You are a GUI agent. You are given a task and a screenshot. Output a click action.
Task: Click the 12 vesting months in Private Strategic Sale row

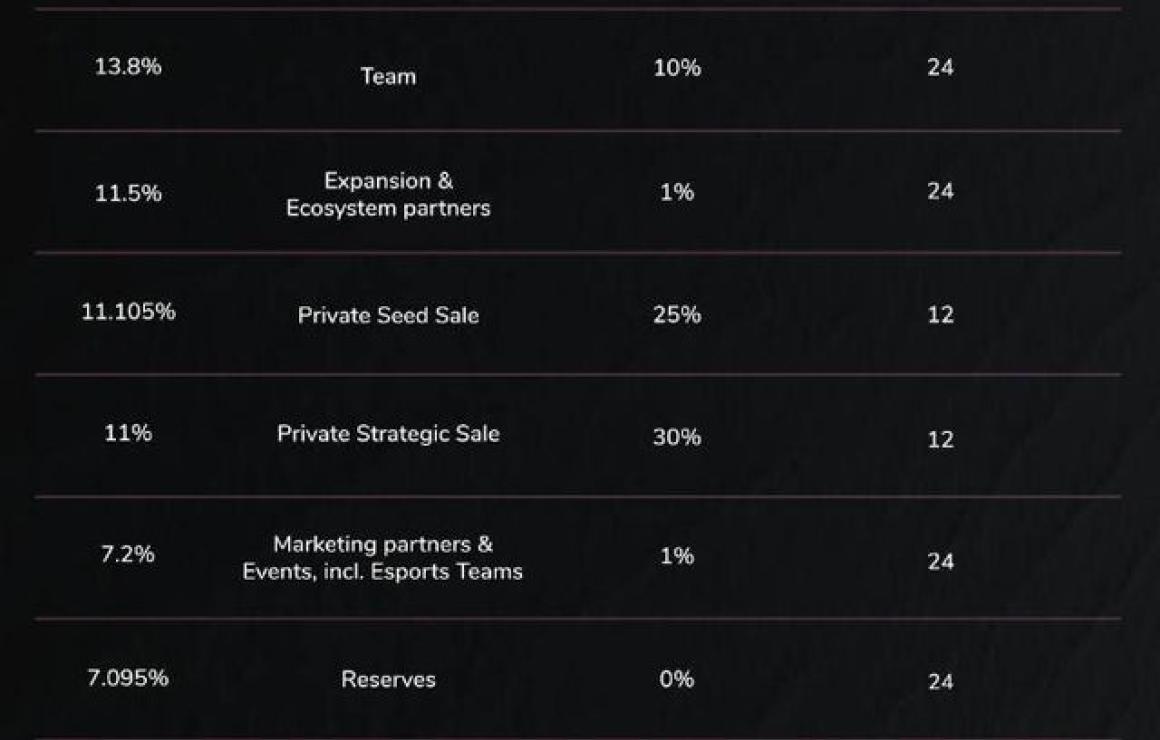point(940,440)
